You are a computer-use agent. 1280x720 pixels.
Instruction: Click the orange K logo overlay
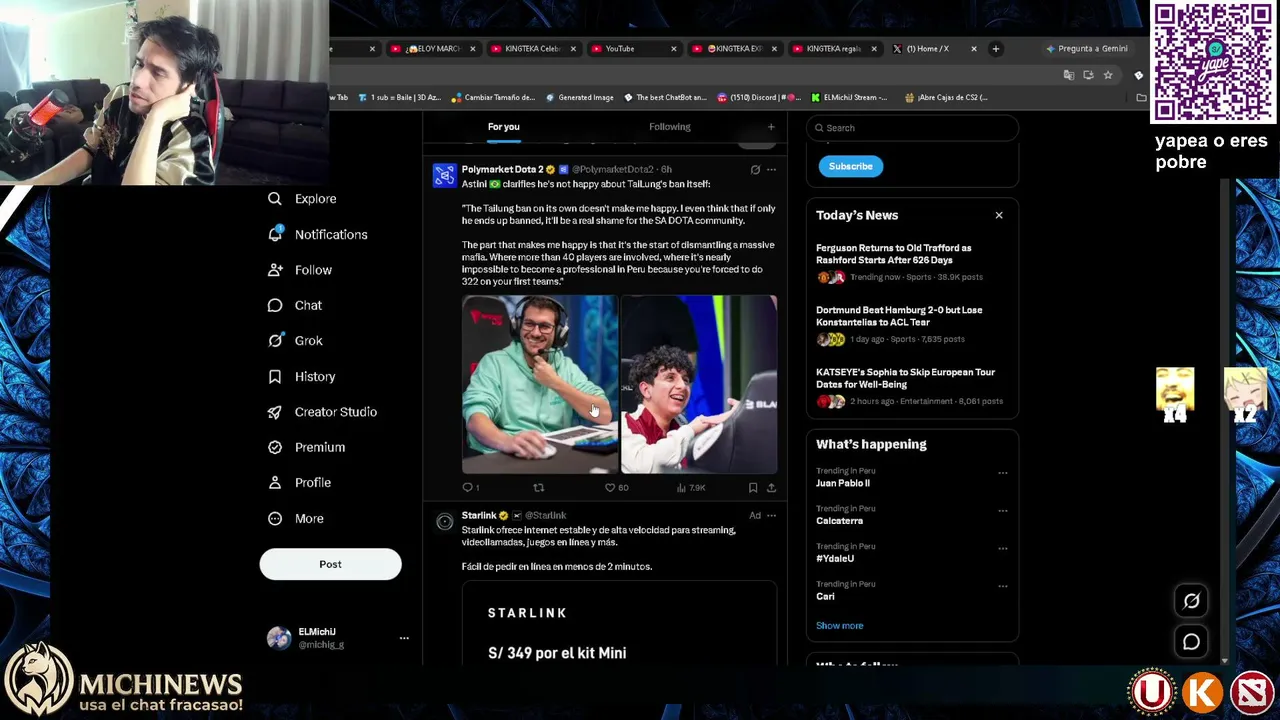pos(1203,691)
